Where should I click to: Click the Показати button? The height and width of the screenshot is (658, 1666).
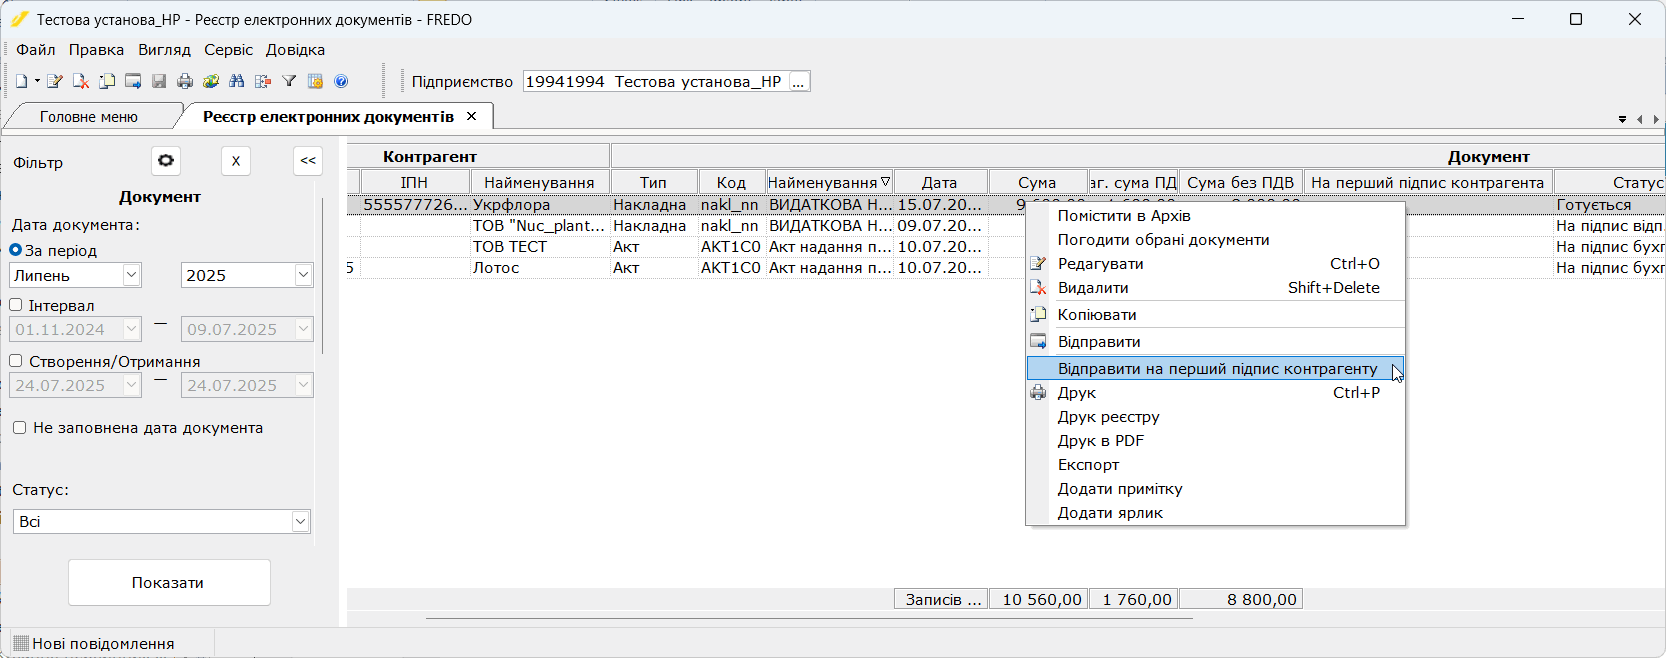click(169, 582)
